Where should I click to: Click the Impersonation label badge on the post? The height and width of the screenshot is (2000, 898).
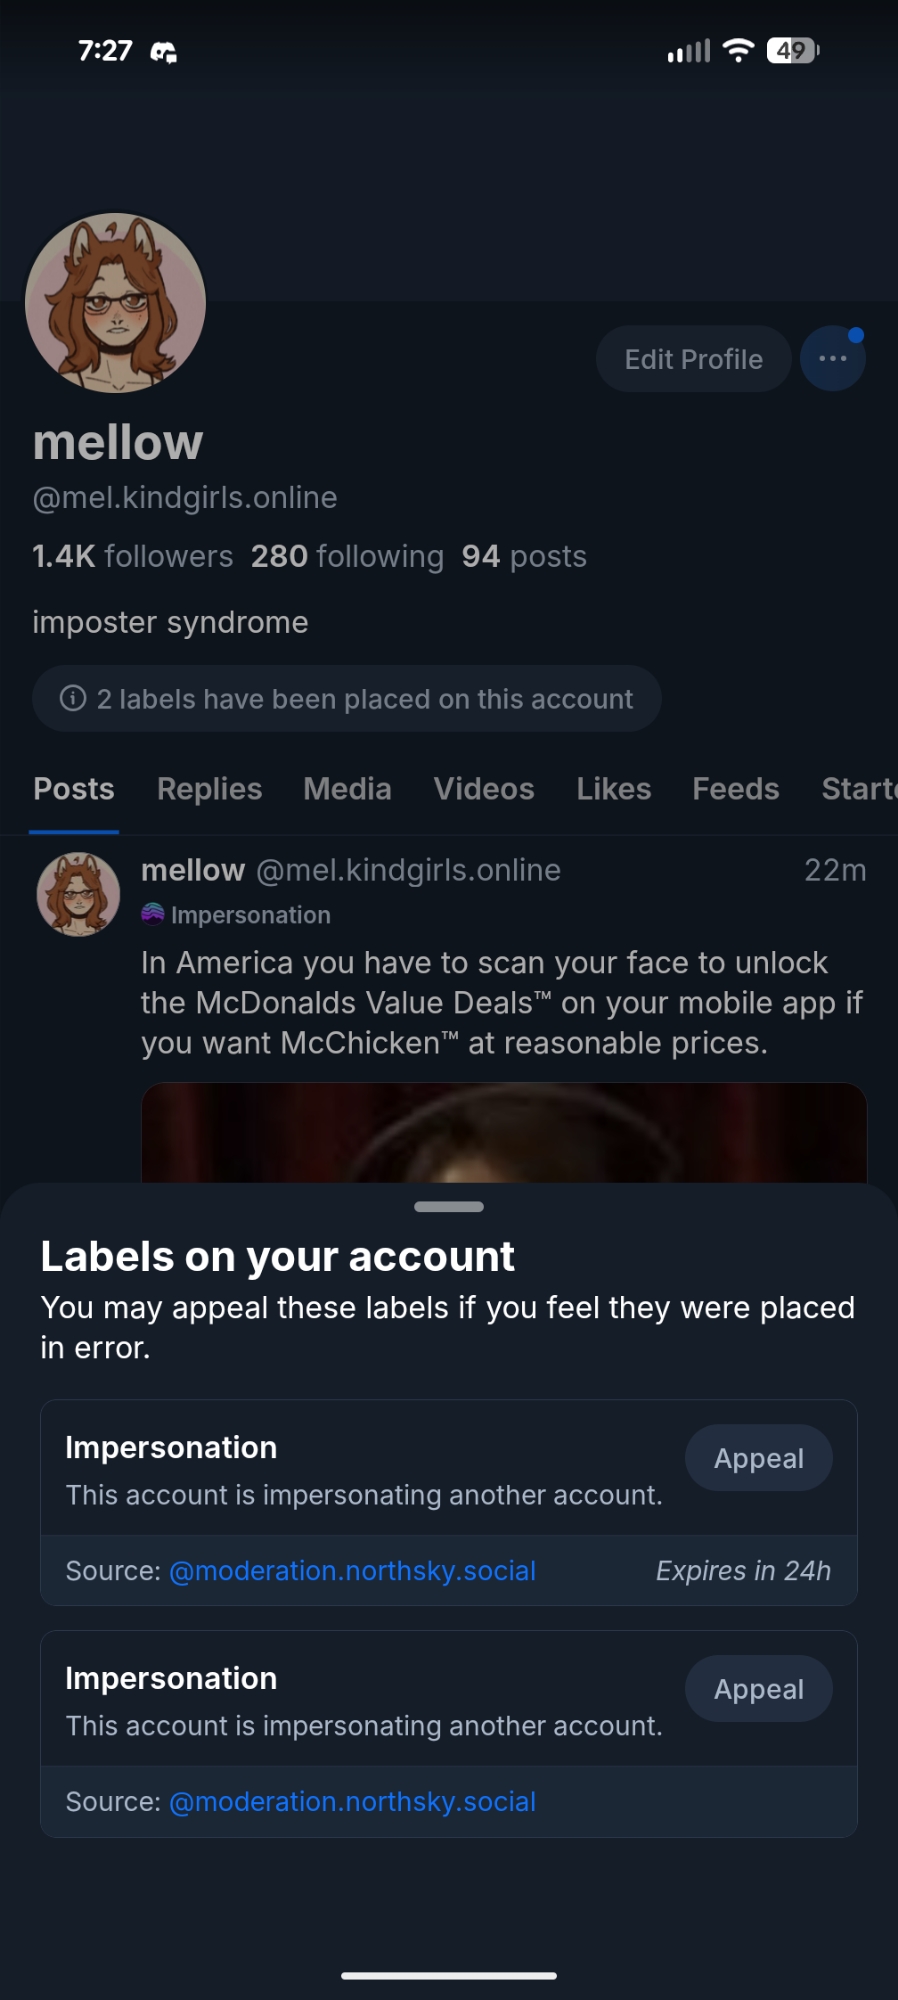[237, 915]
